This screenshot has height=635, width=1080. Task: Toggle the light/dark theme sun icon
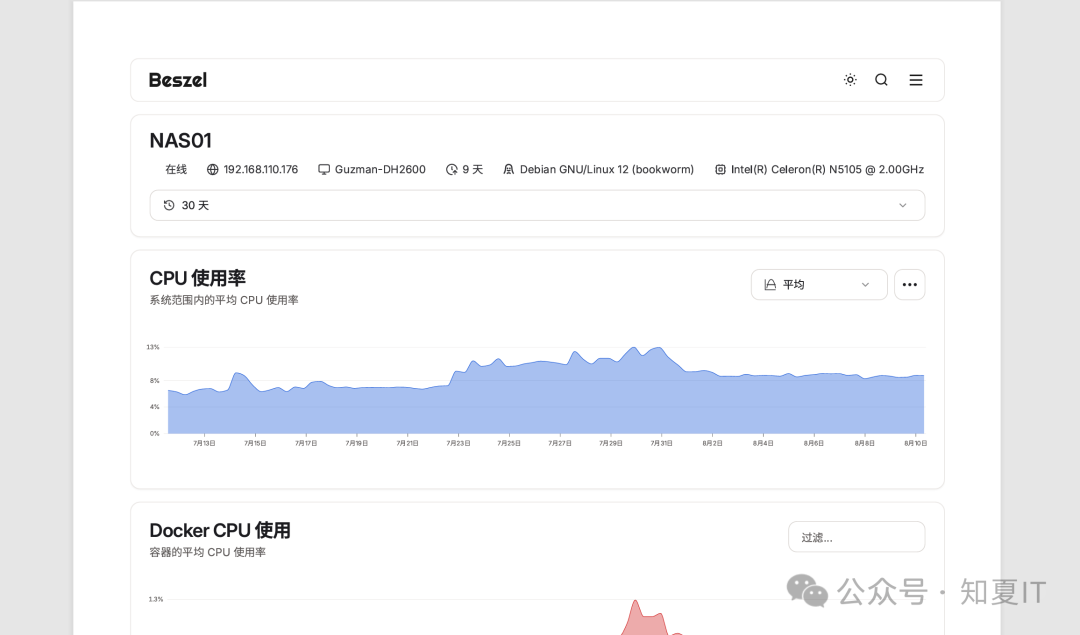click(850, 80)
